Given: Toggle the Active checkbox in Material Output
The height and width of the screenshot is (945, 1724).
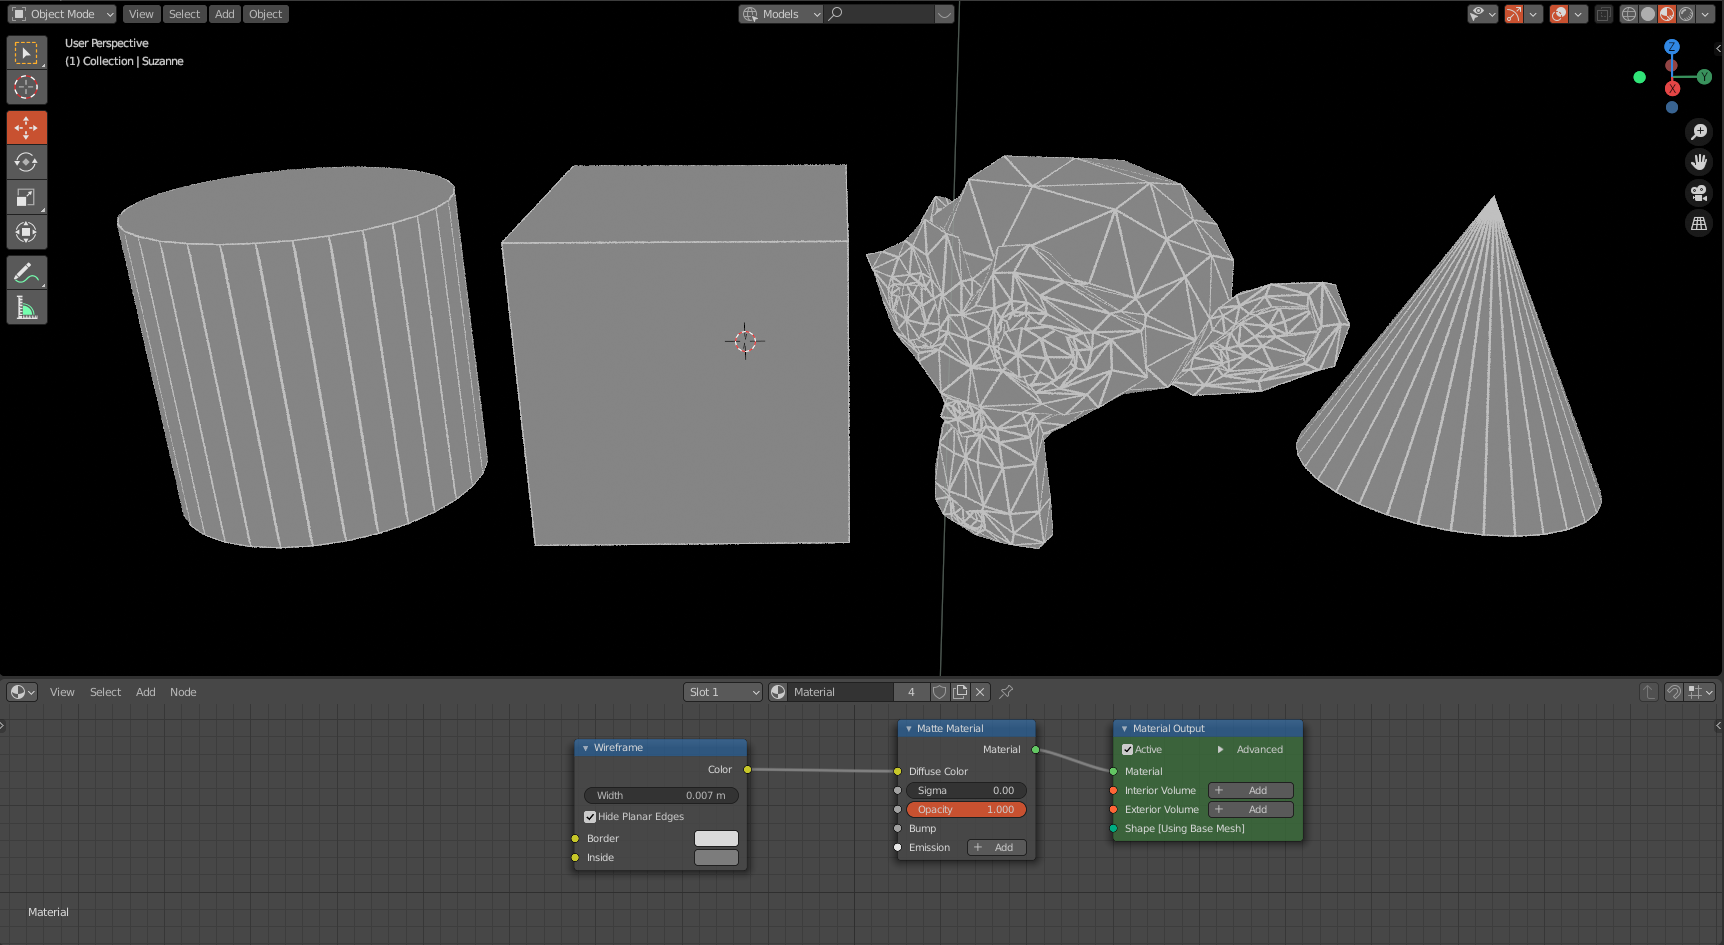Looking at the screenshot, I should 1128,750.
